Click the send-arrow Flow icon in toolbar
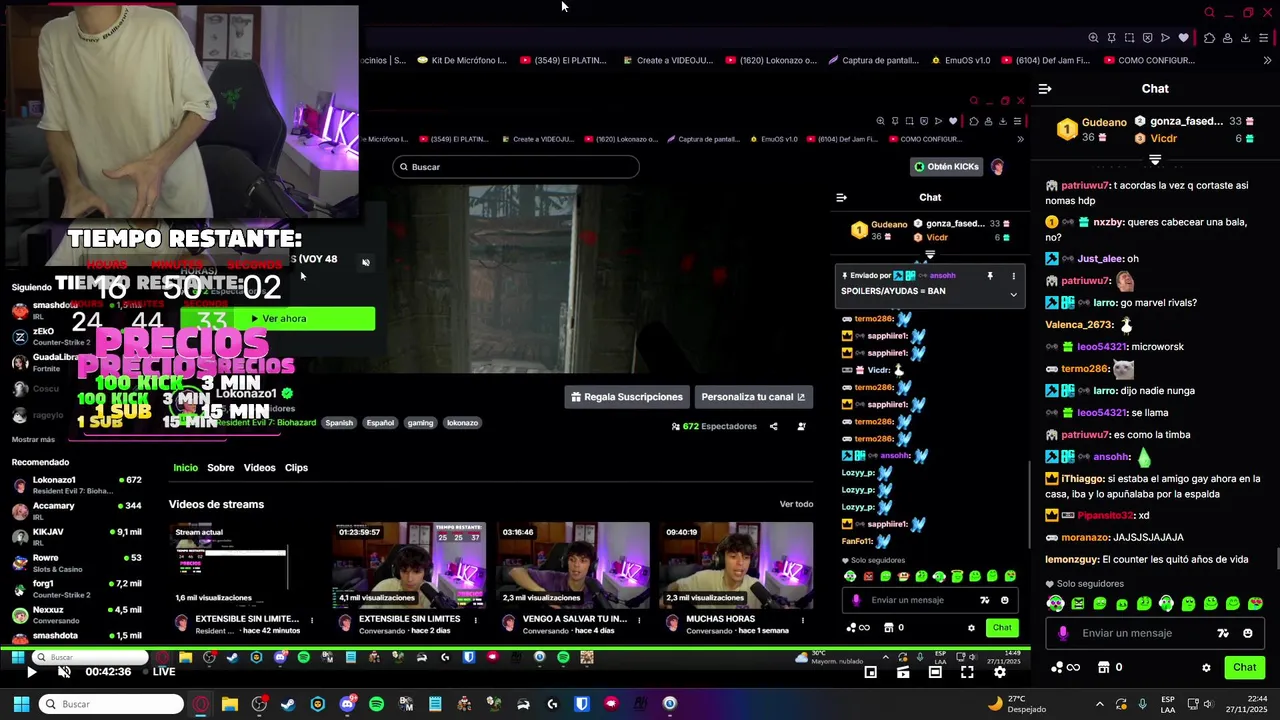This screenshot has width=1280, height=720. pos(1165,38)
